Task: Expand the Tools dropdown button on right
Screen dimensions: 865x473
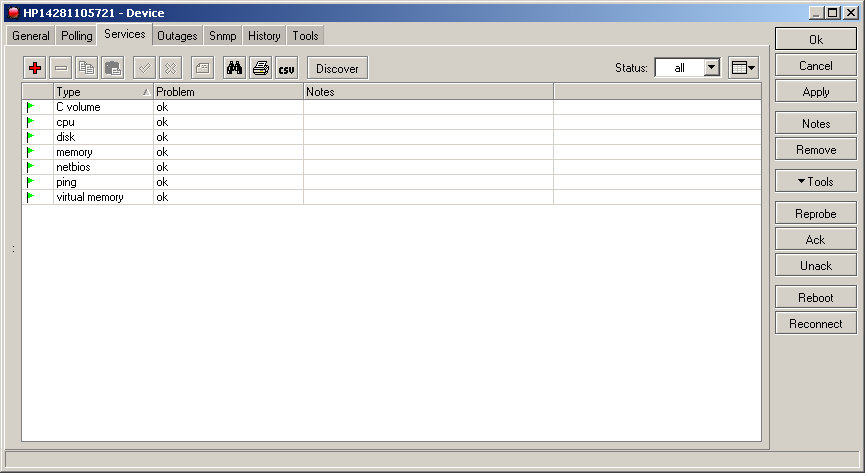Action: (x=815, y=181)
